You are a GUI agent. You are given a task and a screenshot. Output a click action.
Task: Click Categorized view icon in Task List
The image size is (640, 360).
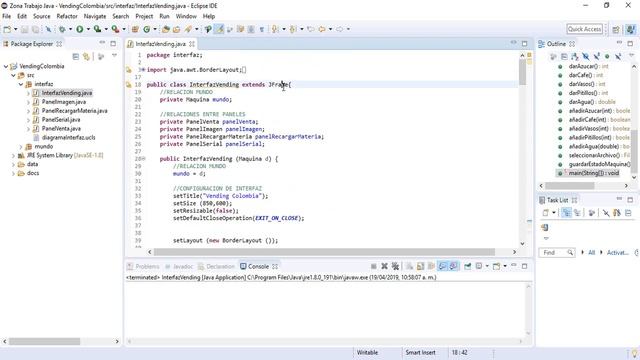click(567, 213)
